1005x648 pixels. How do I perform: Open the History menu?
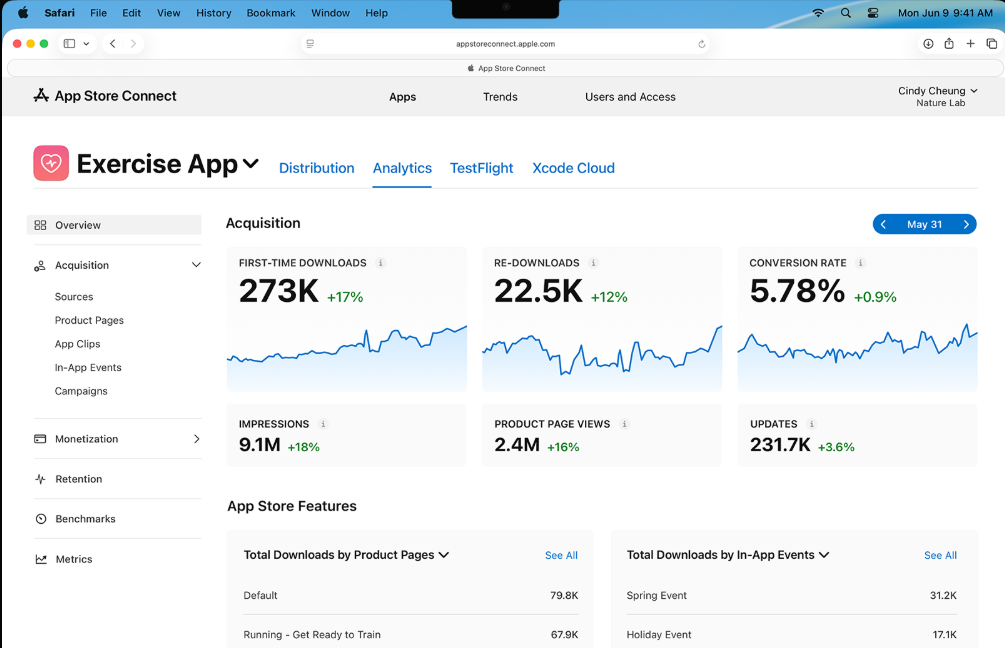(213, 13)
